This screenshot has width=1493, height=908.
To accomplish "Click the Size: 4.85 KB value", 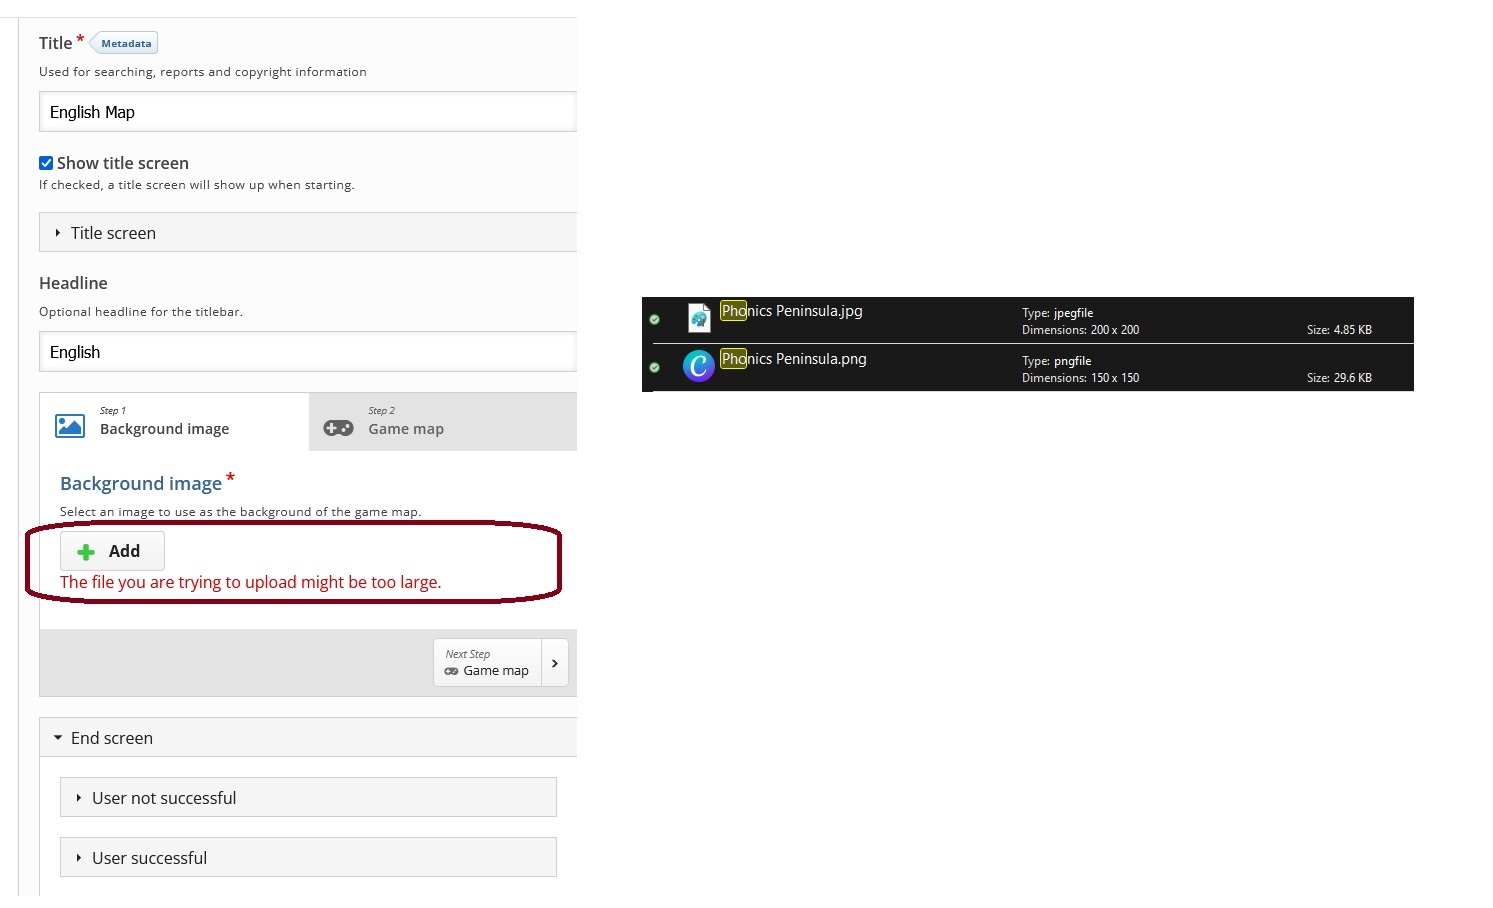I will [x=1339, y=330].
